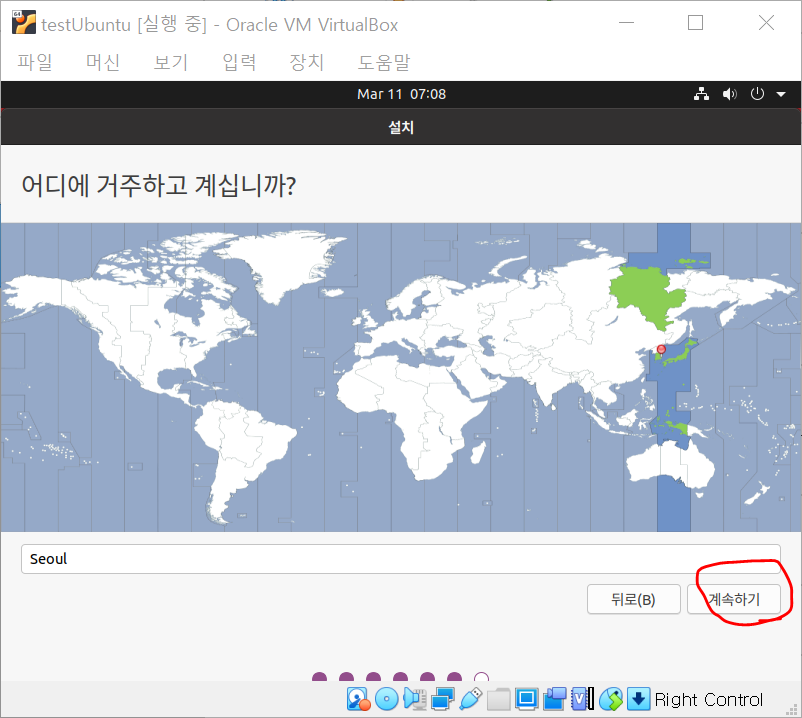
Task: Click the CPU virtualization status icon
Action: coord(583,699)
